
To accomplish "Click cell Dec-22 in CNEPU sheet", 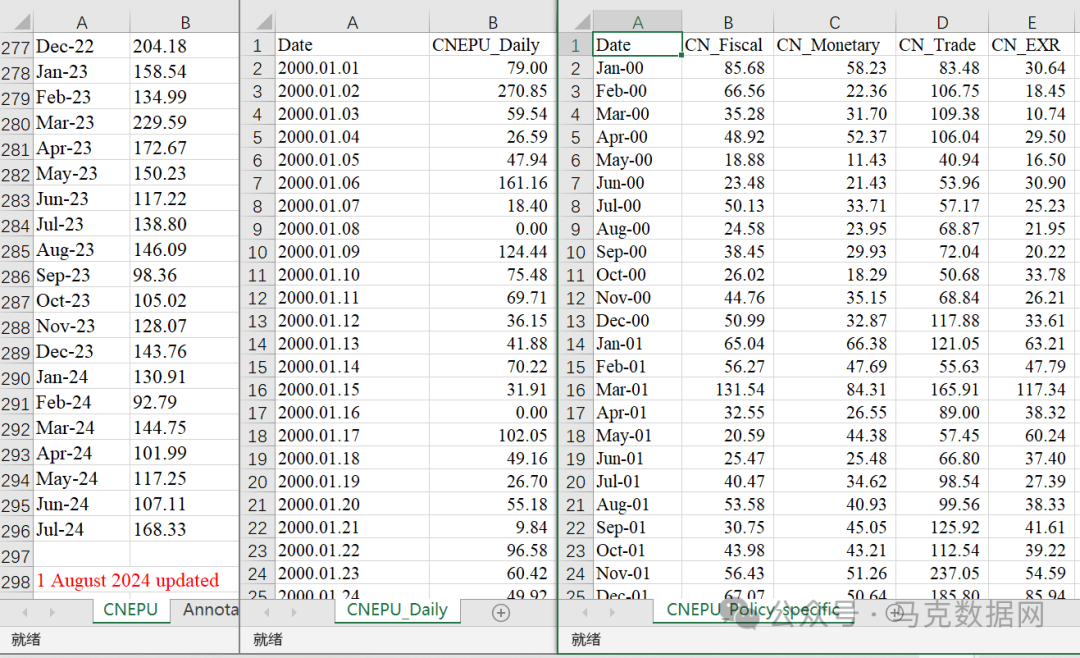I will click(81, 47).
